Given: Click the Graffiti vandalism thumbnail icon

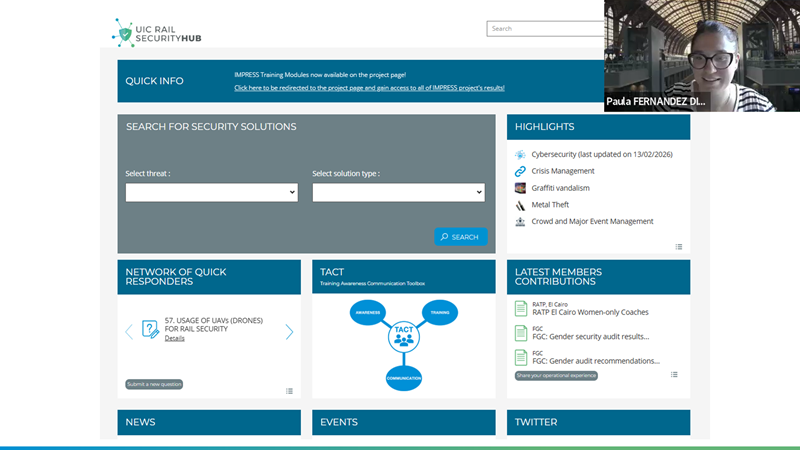Looking at the screenshot, I should [520, 188].
